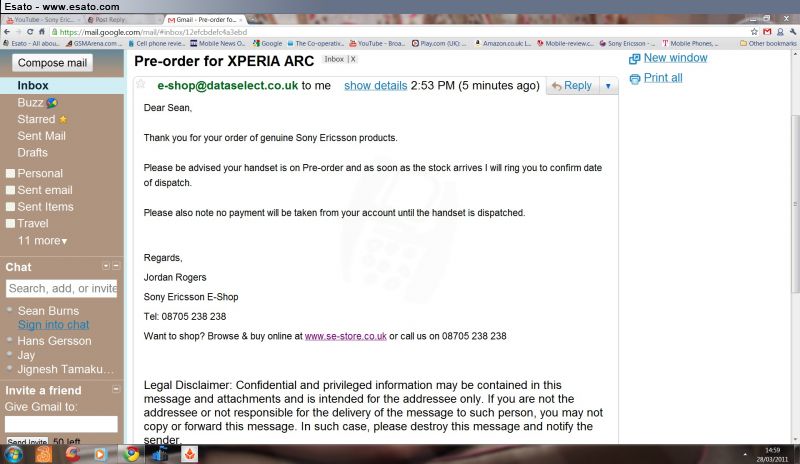Click the Give Gmail to email field
Viewport: 800px width, 464px height.
coord(61,424)
